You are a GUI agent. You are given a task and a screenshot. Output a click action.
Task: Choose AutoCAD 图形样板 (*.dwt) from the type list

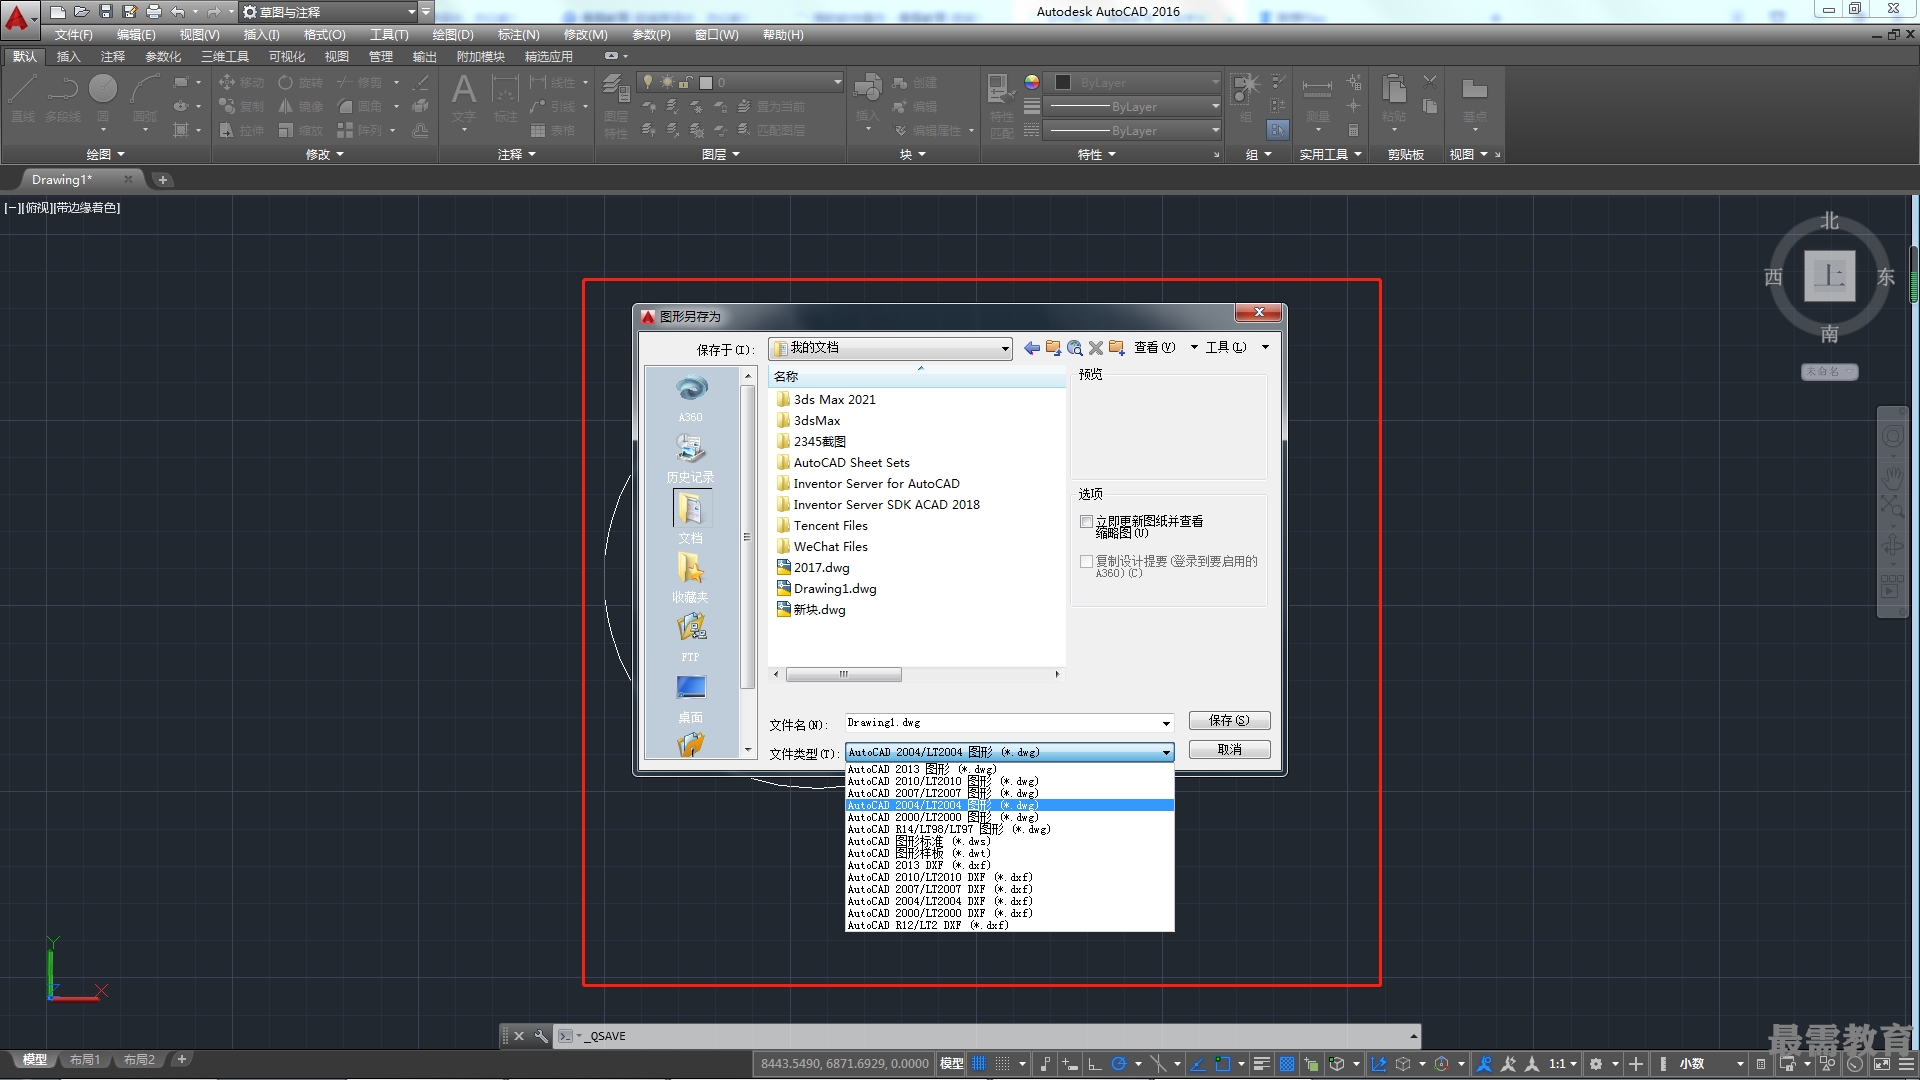(1009, 853)
